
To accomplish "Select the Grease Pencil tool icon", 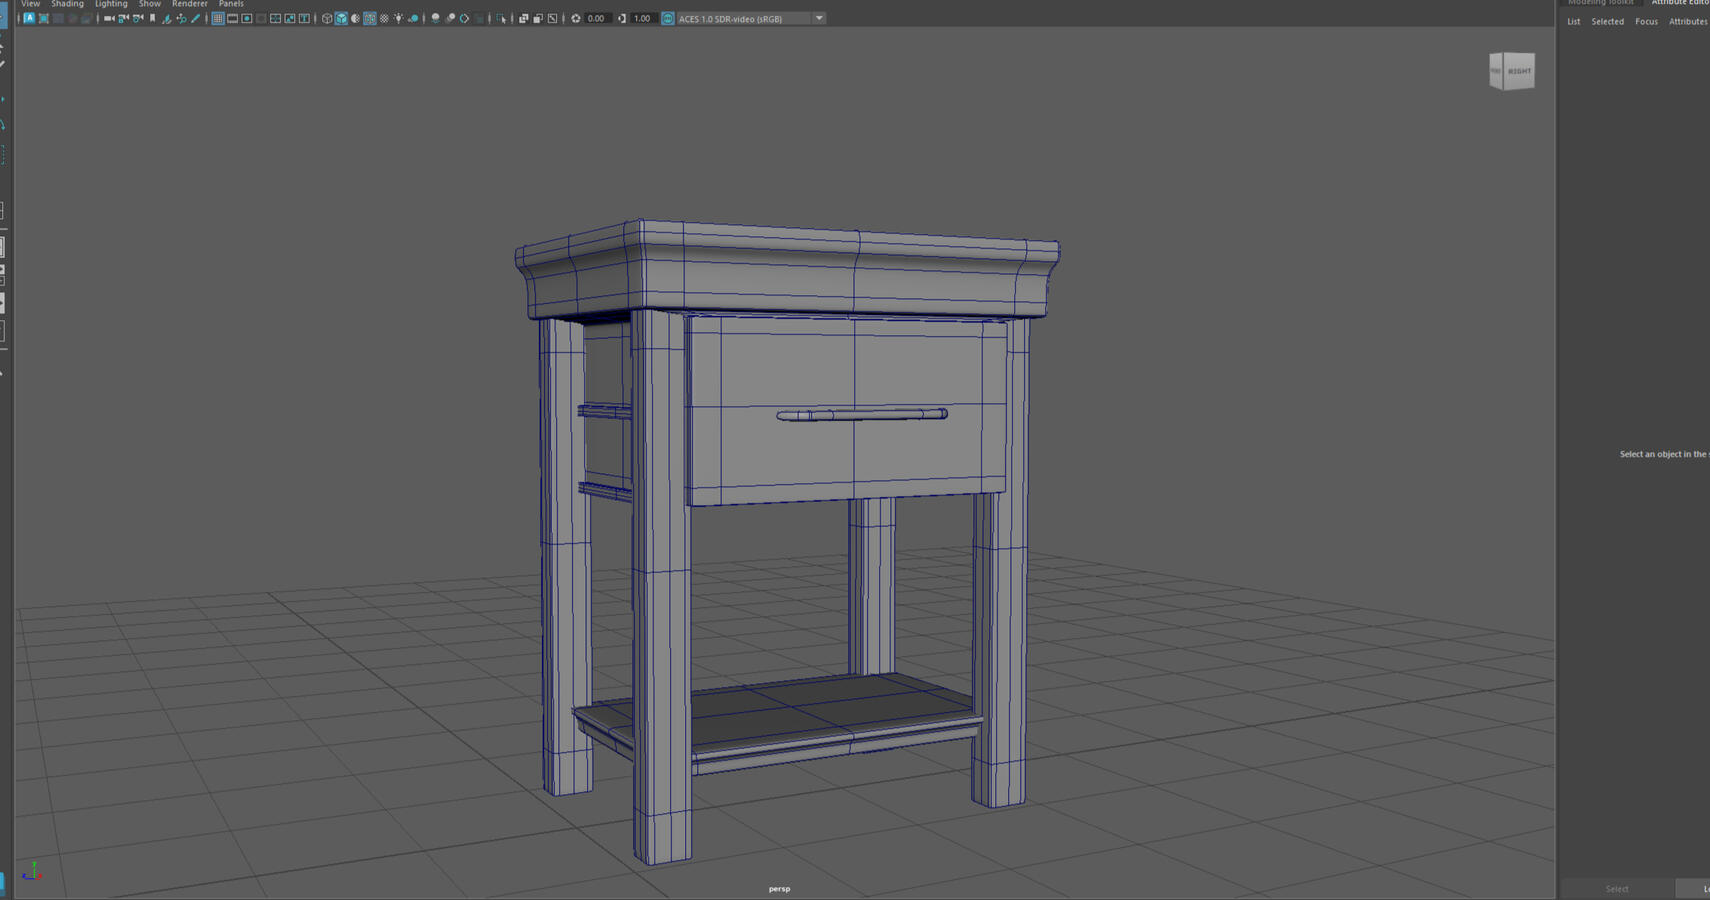I will click(x=195, y=18).
